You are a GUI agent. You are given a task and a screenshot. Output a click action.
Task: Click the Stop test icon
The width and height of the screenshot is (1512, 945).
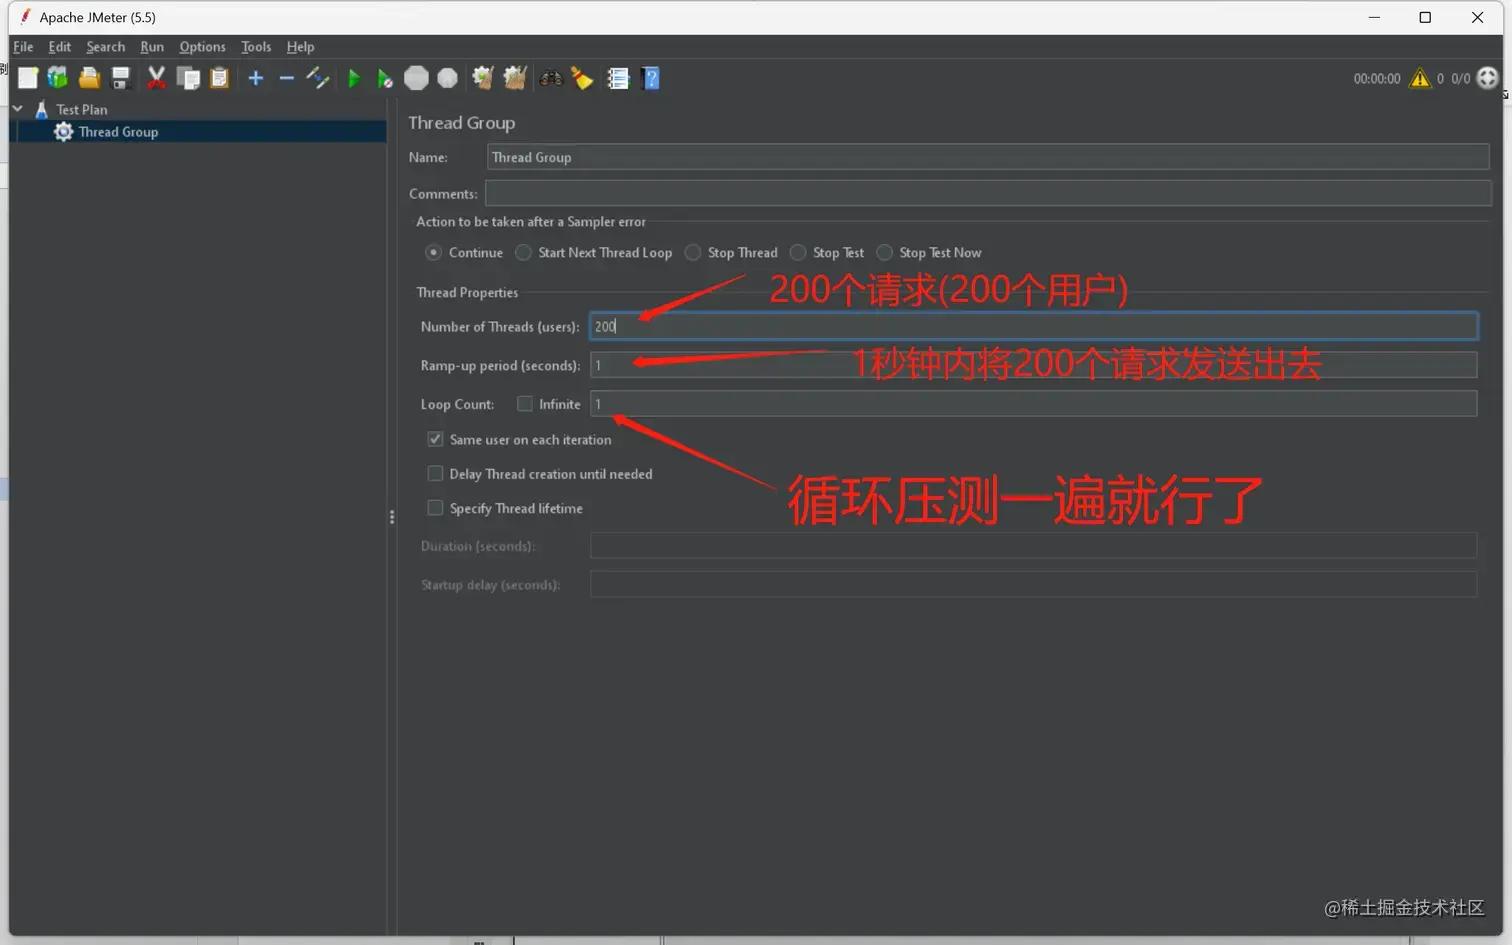[416, 78]
